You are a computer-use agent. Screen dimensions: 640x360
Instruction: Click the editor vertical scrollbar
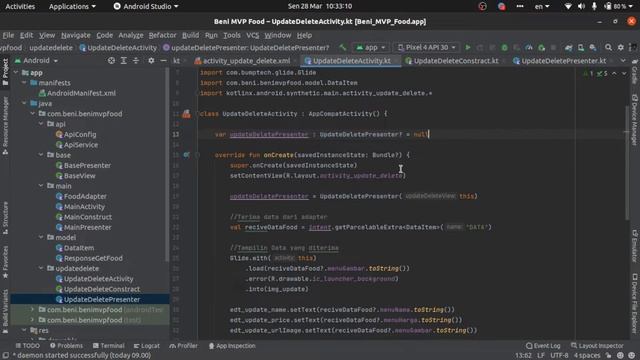point(627,162)
